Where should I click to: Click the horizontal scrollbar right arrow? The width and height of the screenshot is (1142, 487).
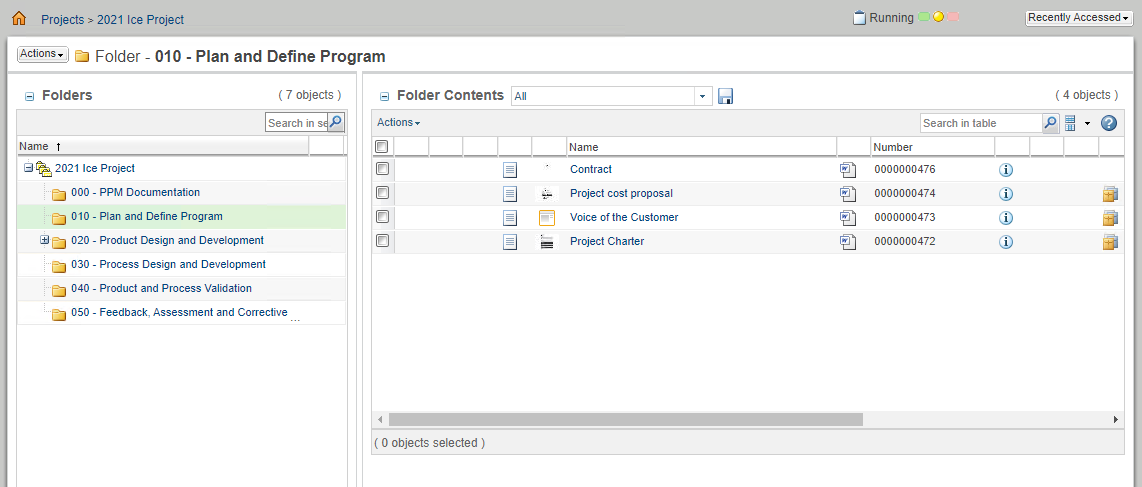pos(1116,419)
